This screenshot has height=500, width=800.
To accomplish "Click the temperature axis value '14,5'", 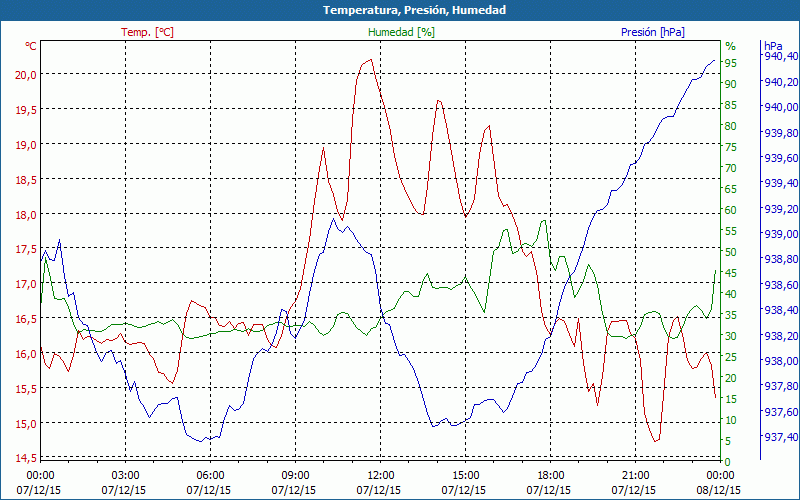I will pos(26,458).
